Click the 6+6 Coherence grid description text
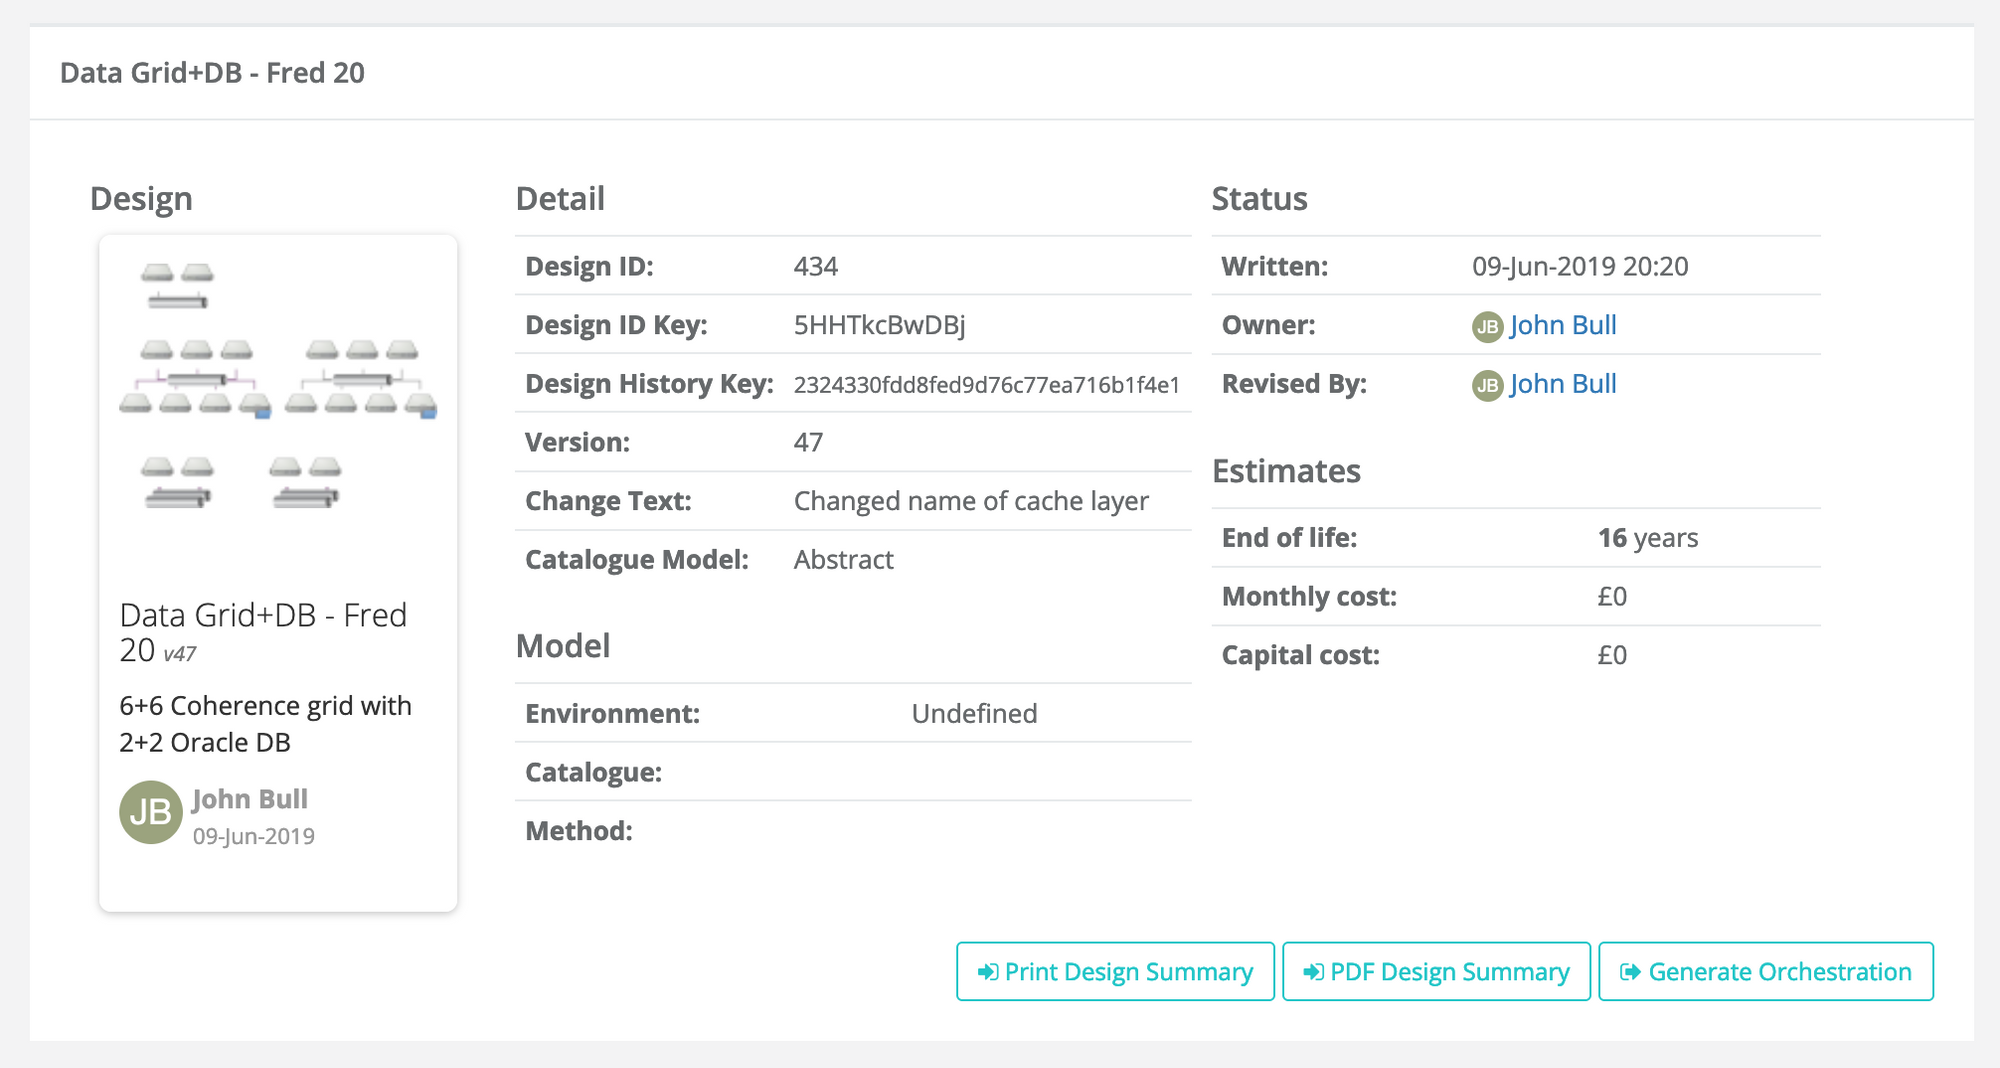Viewport: 2000px width, 1068px height. click(x=265, y=724)
